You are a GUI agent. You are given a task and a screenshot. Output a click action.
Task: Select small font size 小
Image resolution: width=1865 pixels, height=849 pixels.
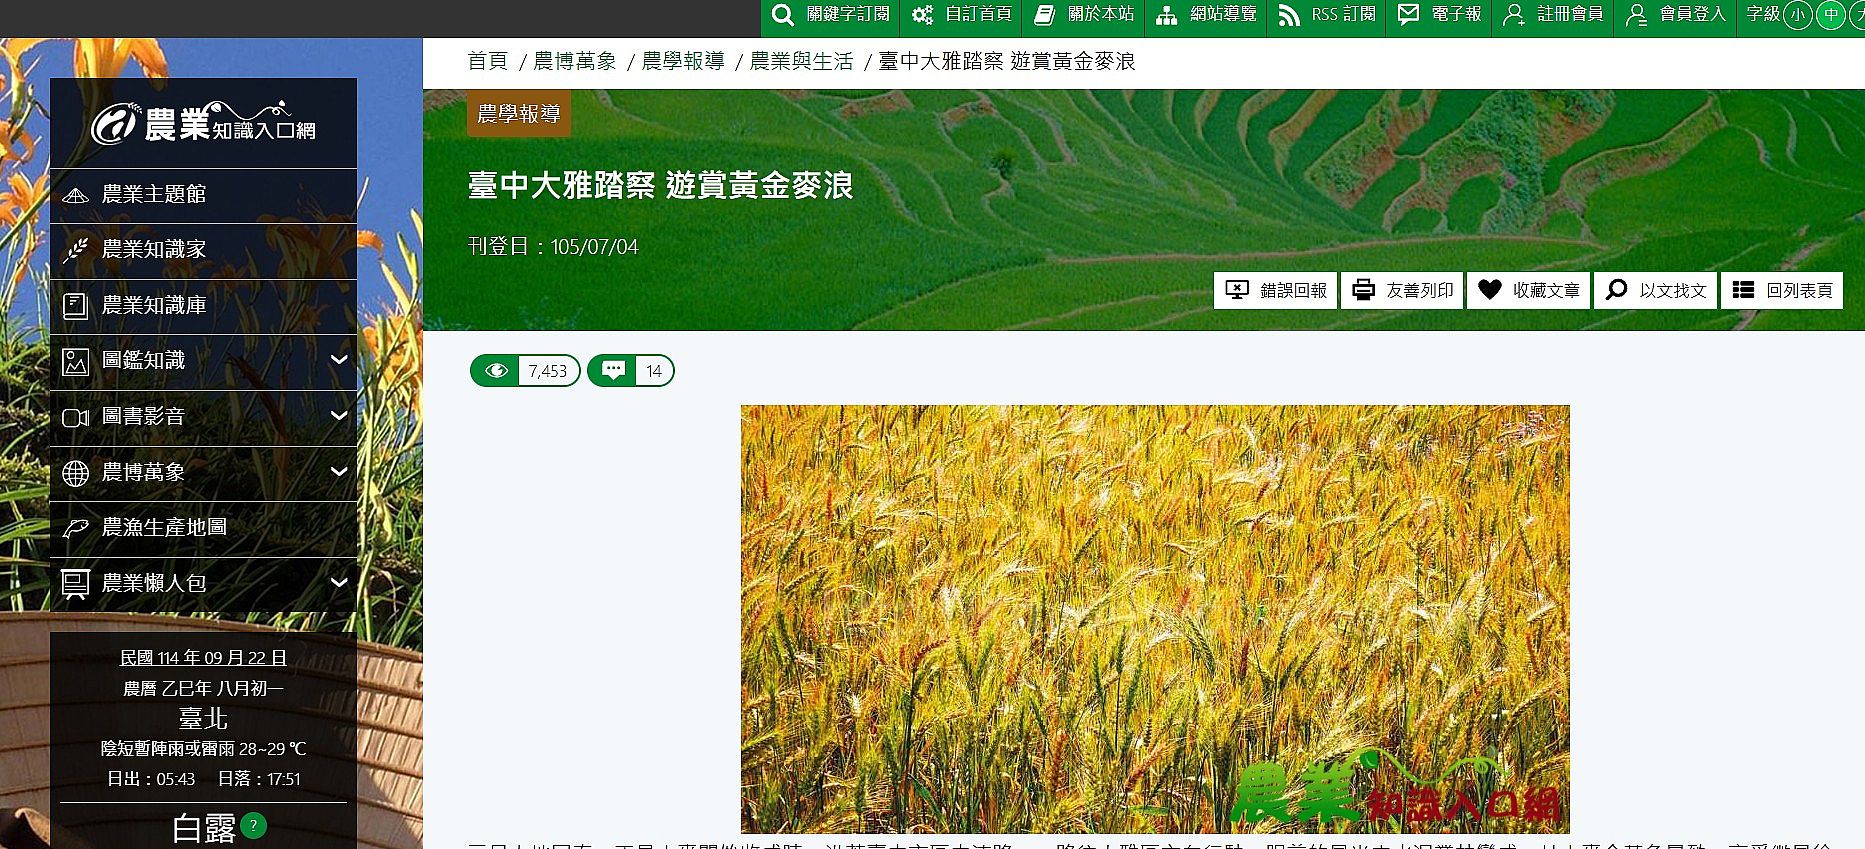[1797, 15]
